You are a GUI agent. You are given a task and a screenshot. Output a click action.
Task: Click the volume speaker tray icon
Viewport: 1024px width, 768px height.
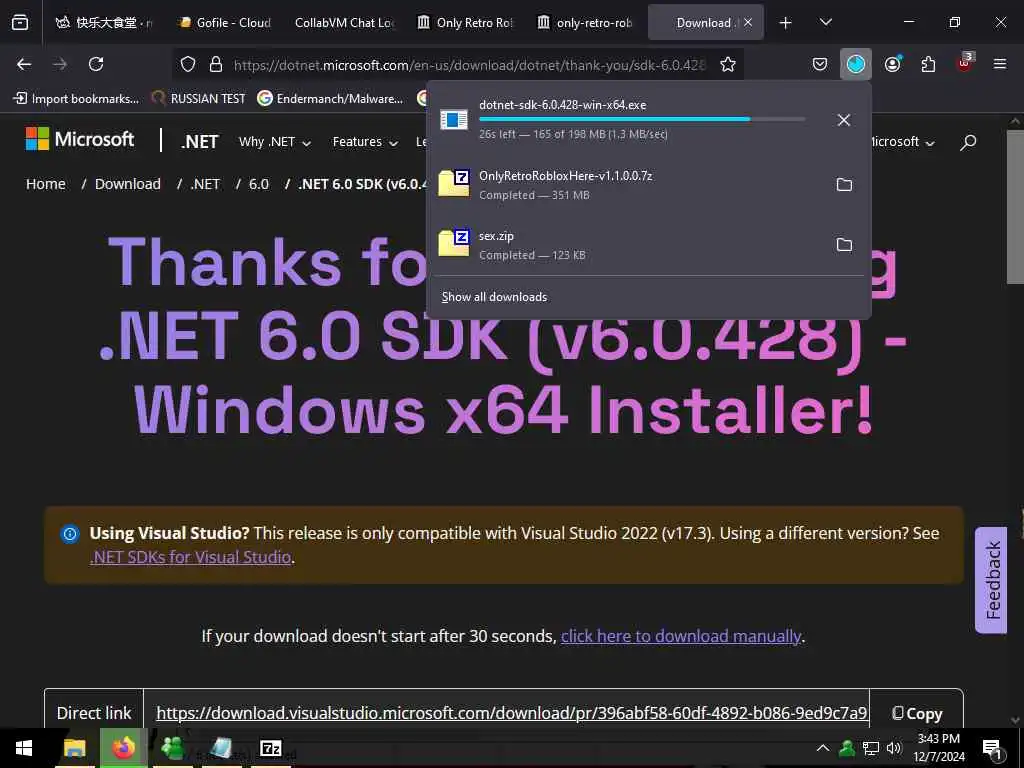(894, 748)
